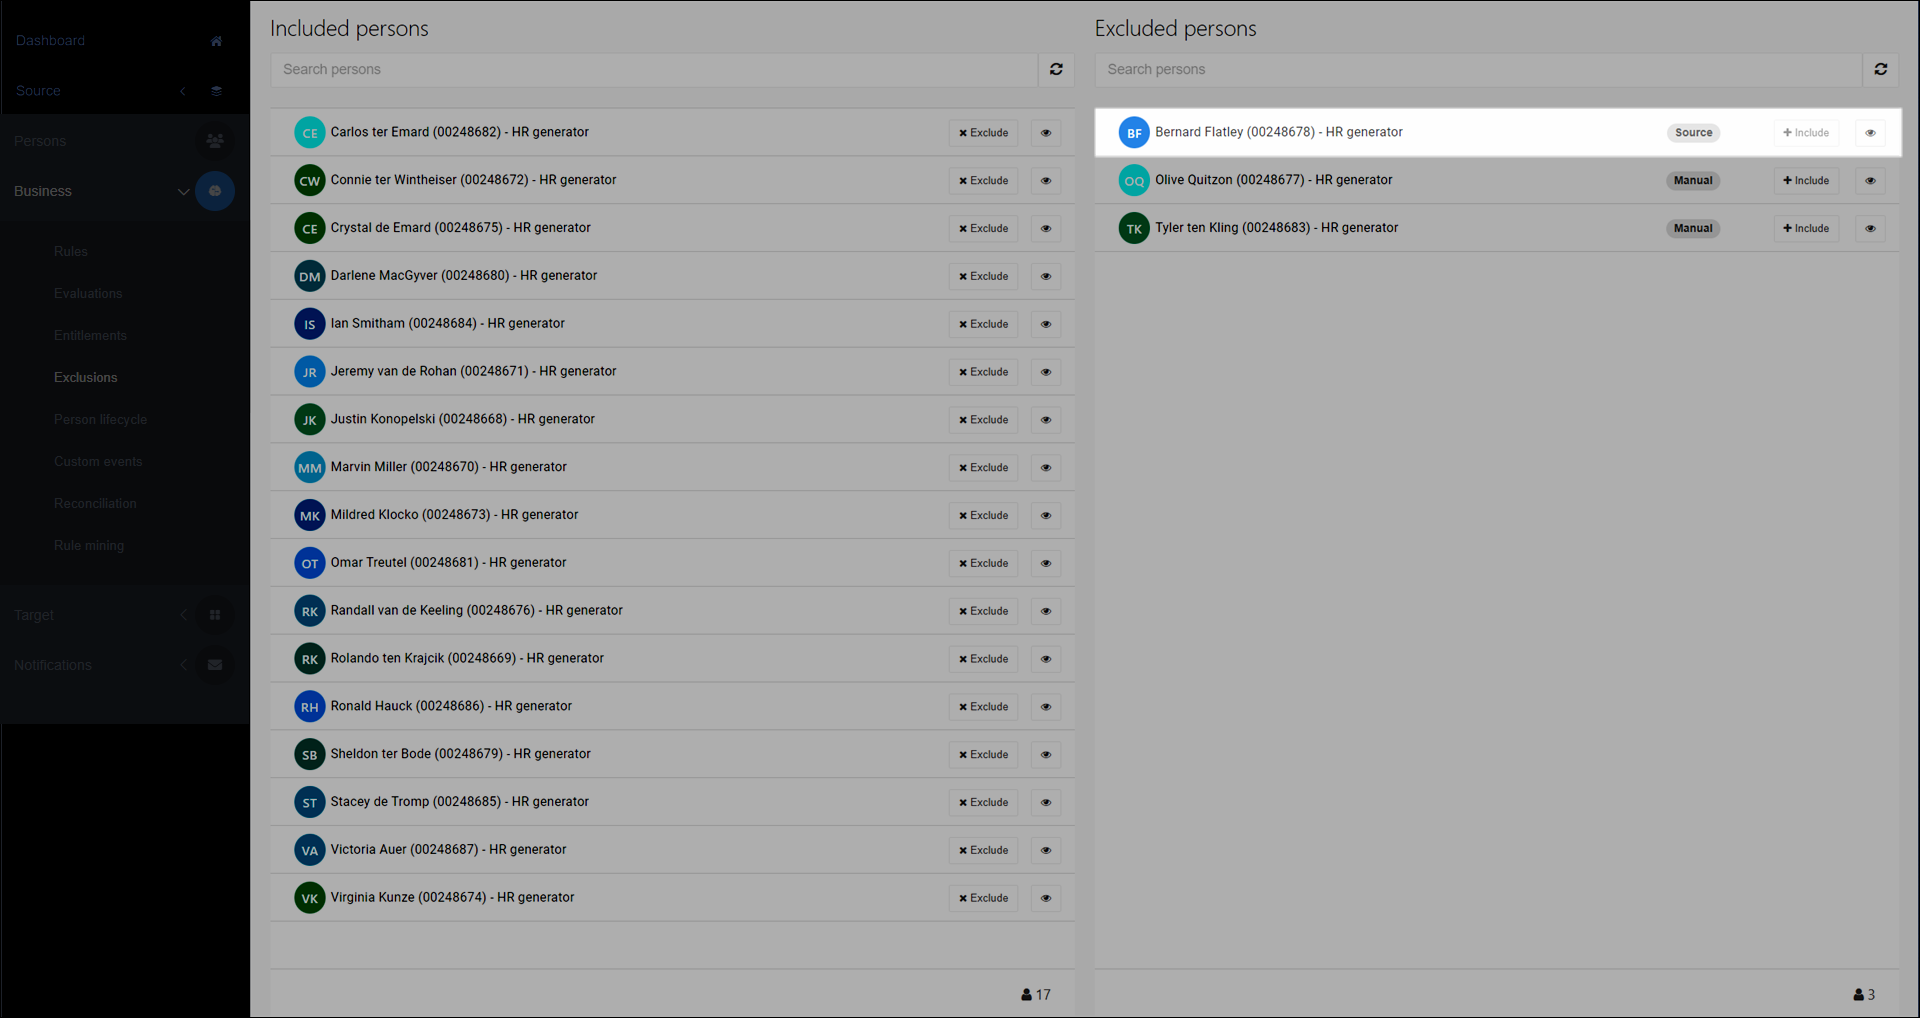Viewport: 1920px width, 1019px height.
Task: Open the Entitlements menu item
Action: pyautogui.click(x=90, y=335)
